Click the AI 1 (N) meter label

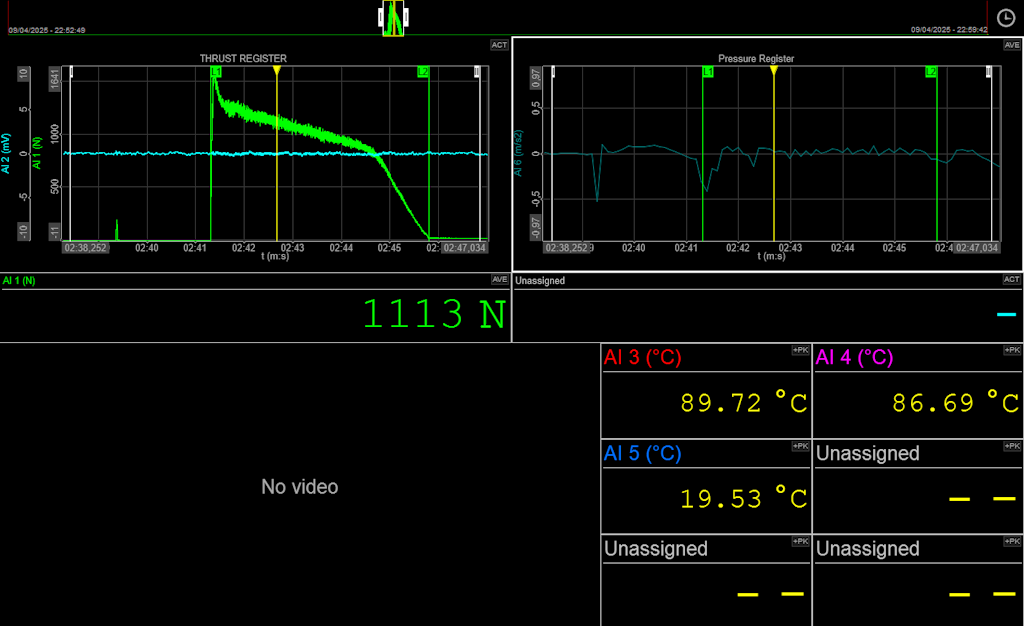[19, 281]
